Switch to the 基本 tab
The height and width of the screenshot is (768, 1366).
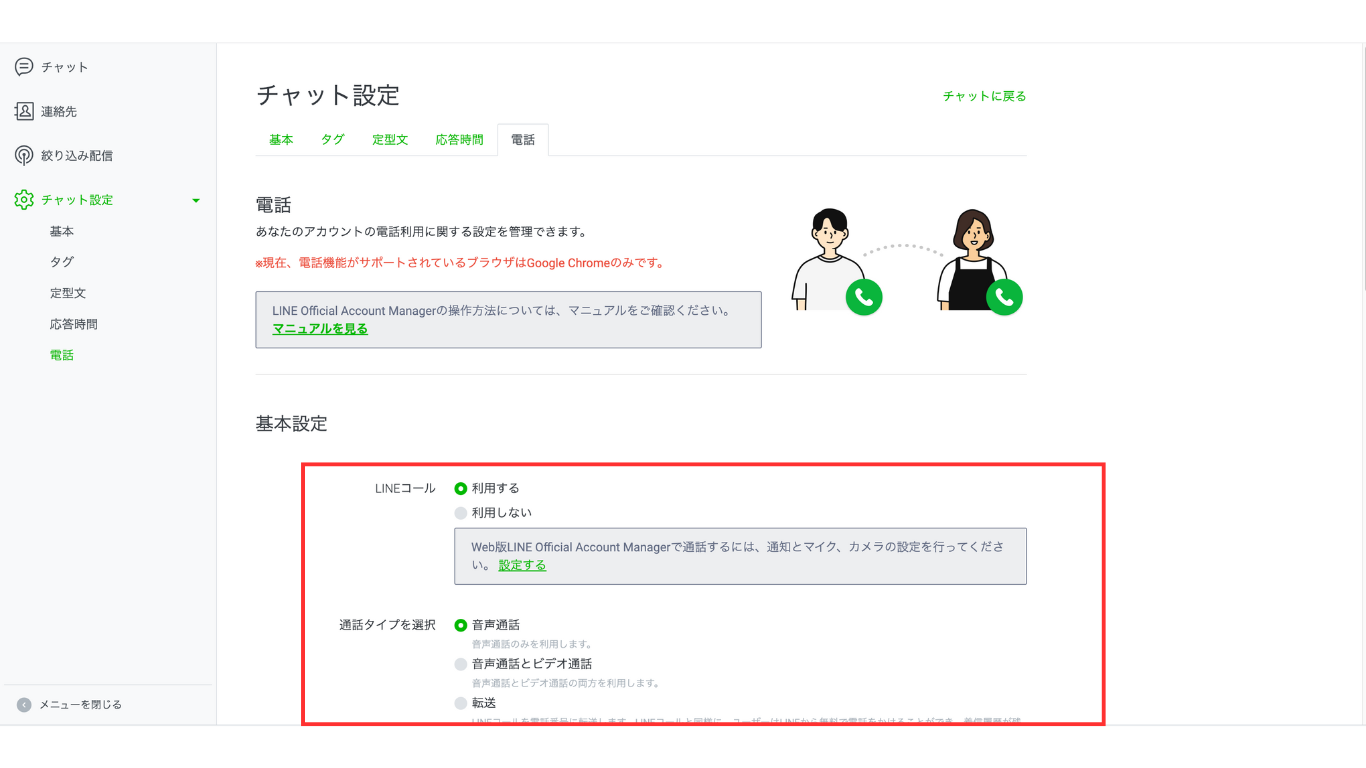click(x=281, y=140)
